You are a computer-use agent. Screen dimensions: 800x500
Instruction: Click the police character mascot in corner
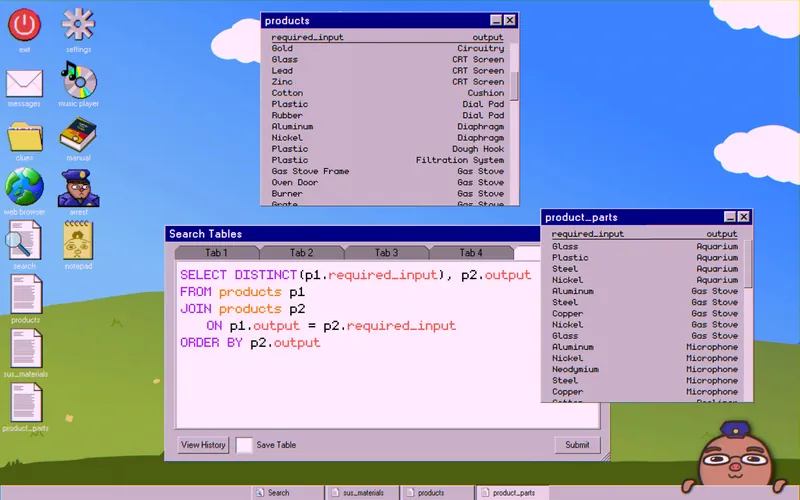click(x=734, y=456)
